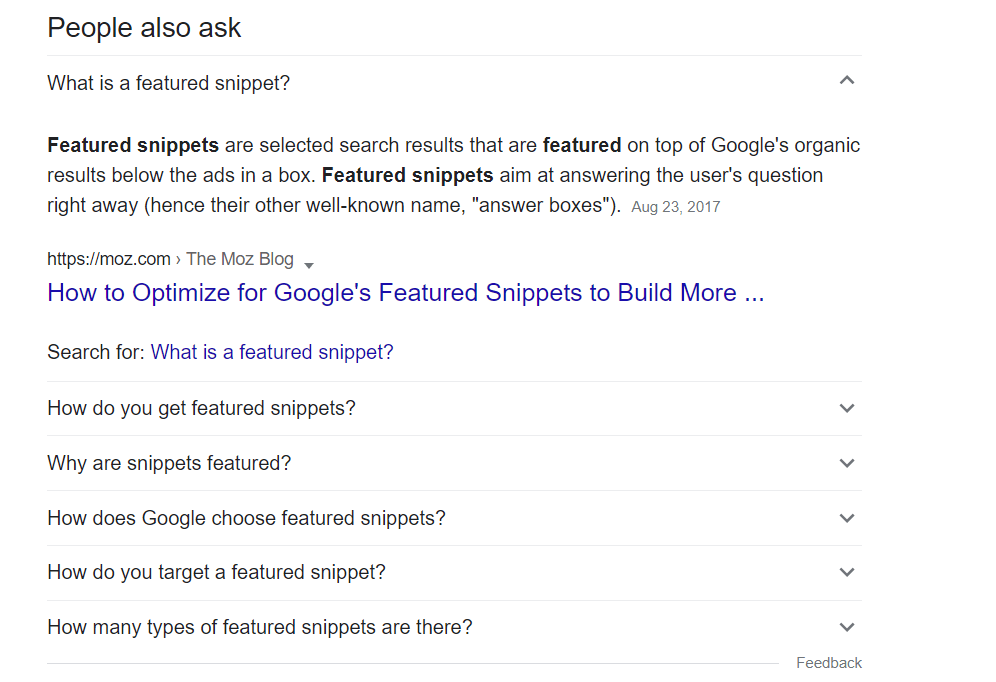Open the breadcrumb options dropdown beside The Moz Blog
The image size is (996, 682).
point(310,264)
